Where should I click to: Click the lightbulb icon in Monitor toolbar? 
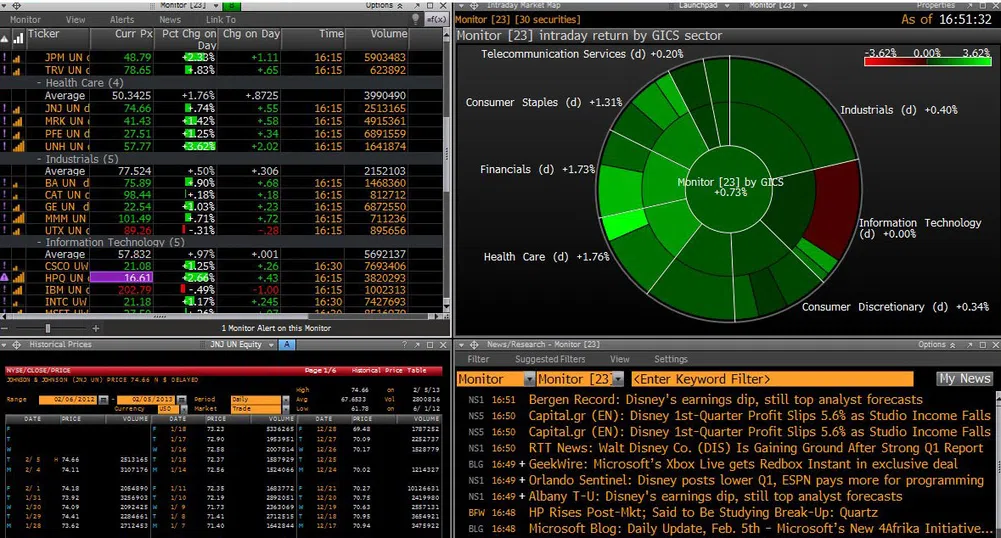[415, 19]
